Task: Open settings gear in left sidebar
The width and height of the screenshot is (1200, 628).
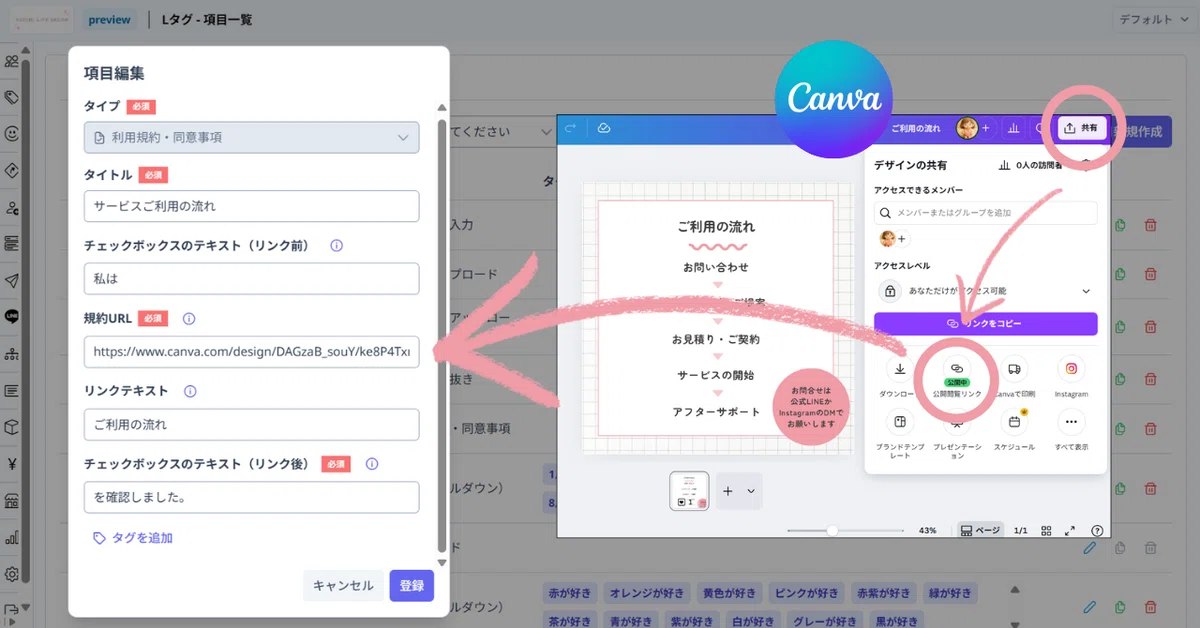Action: [x=12, y=574]
